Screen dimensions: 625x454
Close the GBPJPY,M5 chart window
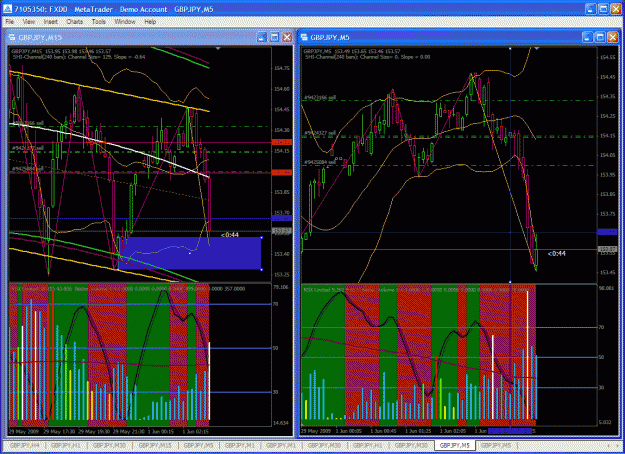613,37
